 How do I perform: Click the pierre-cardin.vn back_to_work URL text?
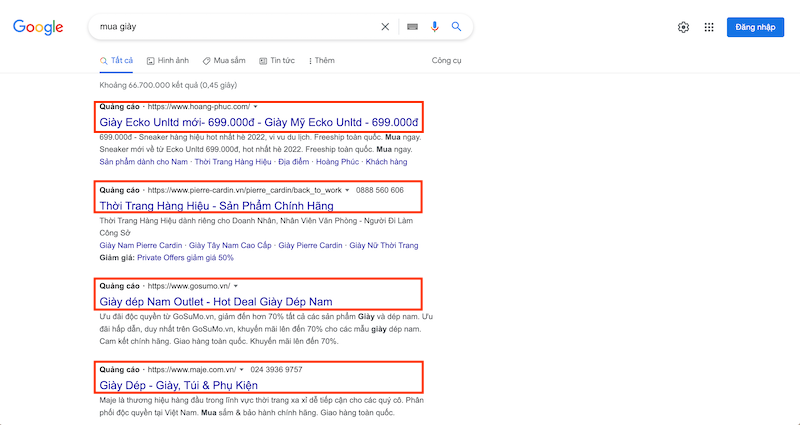pos(245,190)
